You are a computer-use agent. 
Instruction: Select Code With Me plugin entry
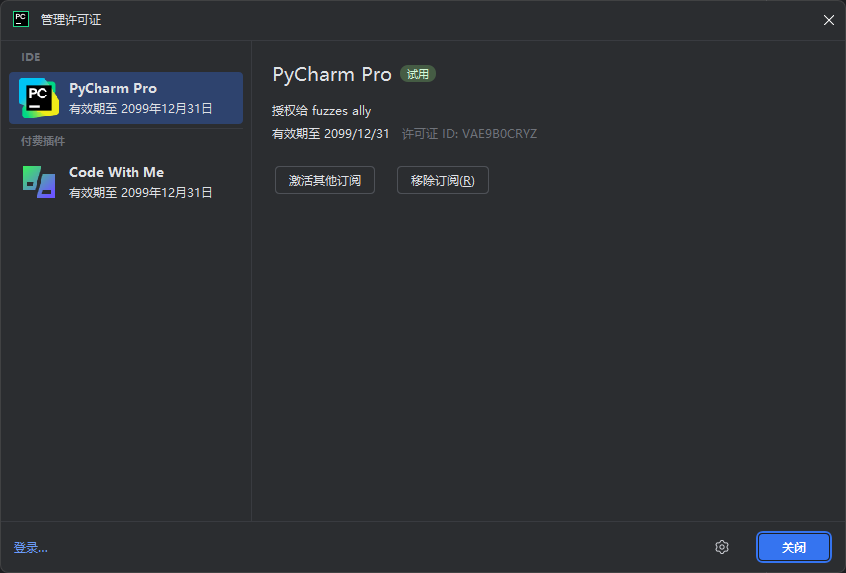(x=126, y=182)
